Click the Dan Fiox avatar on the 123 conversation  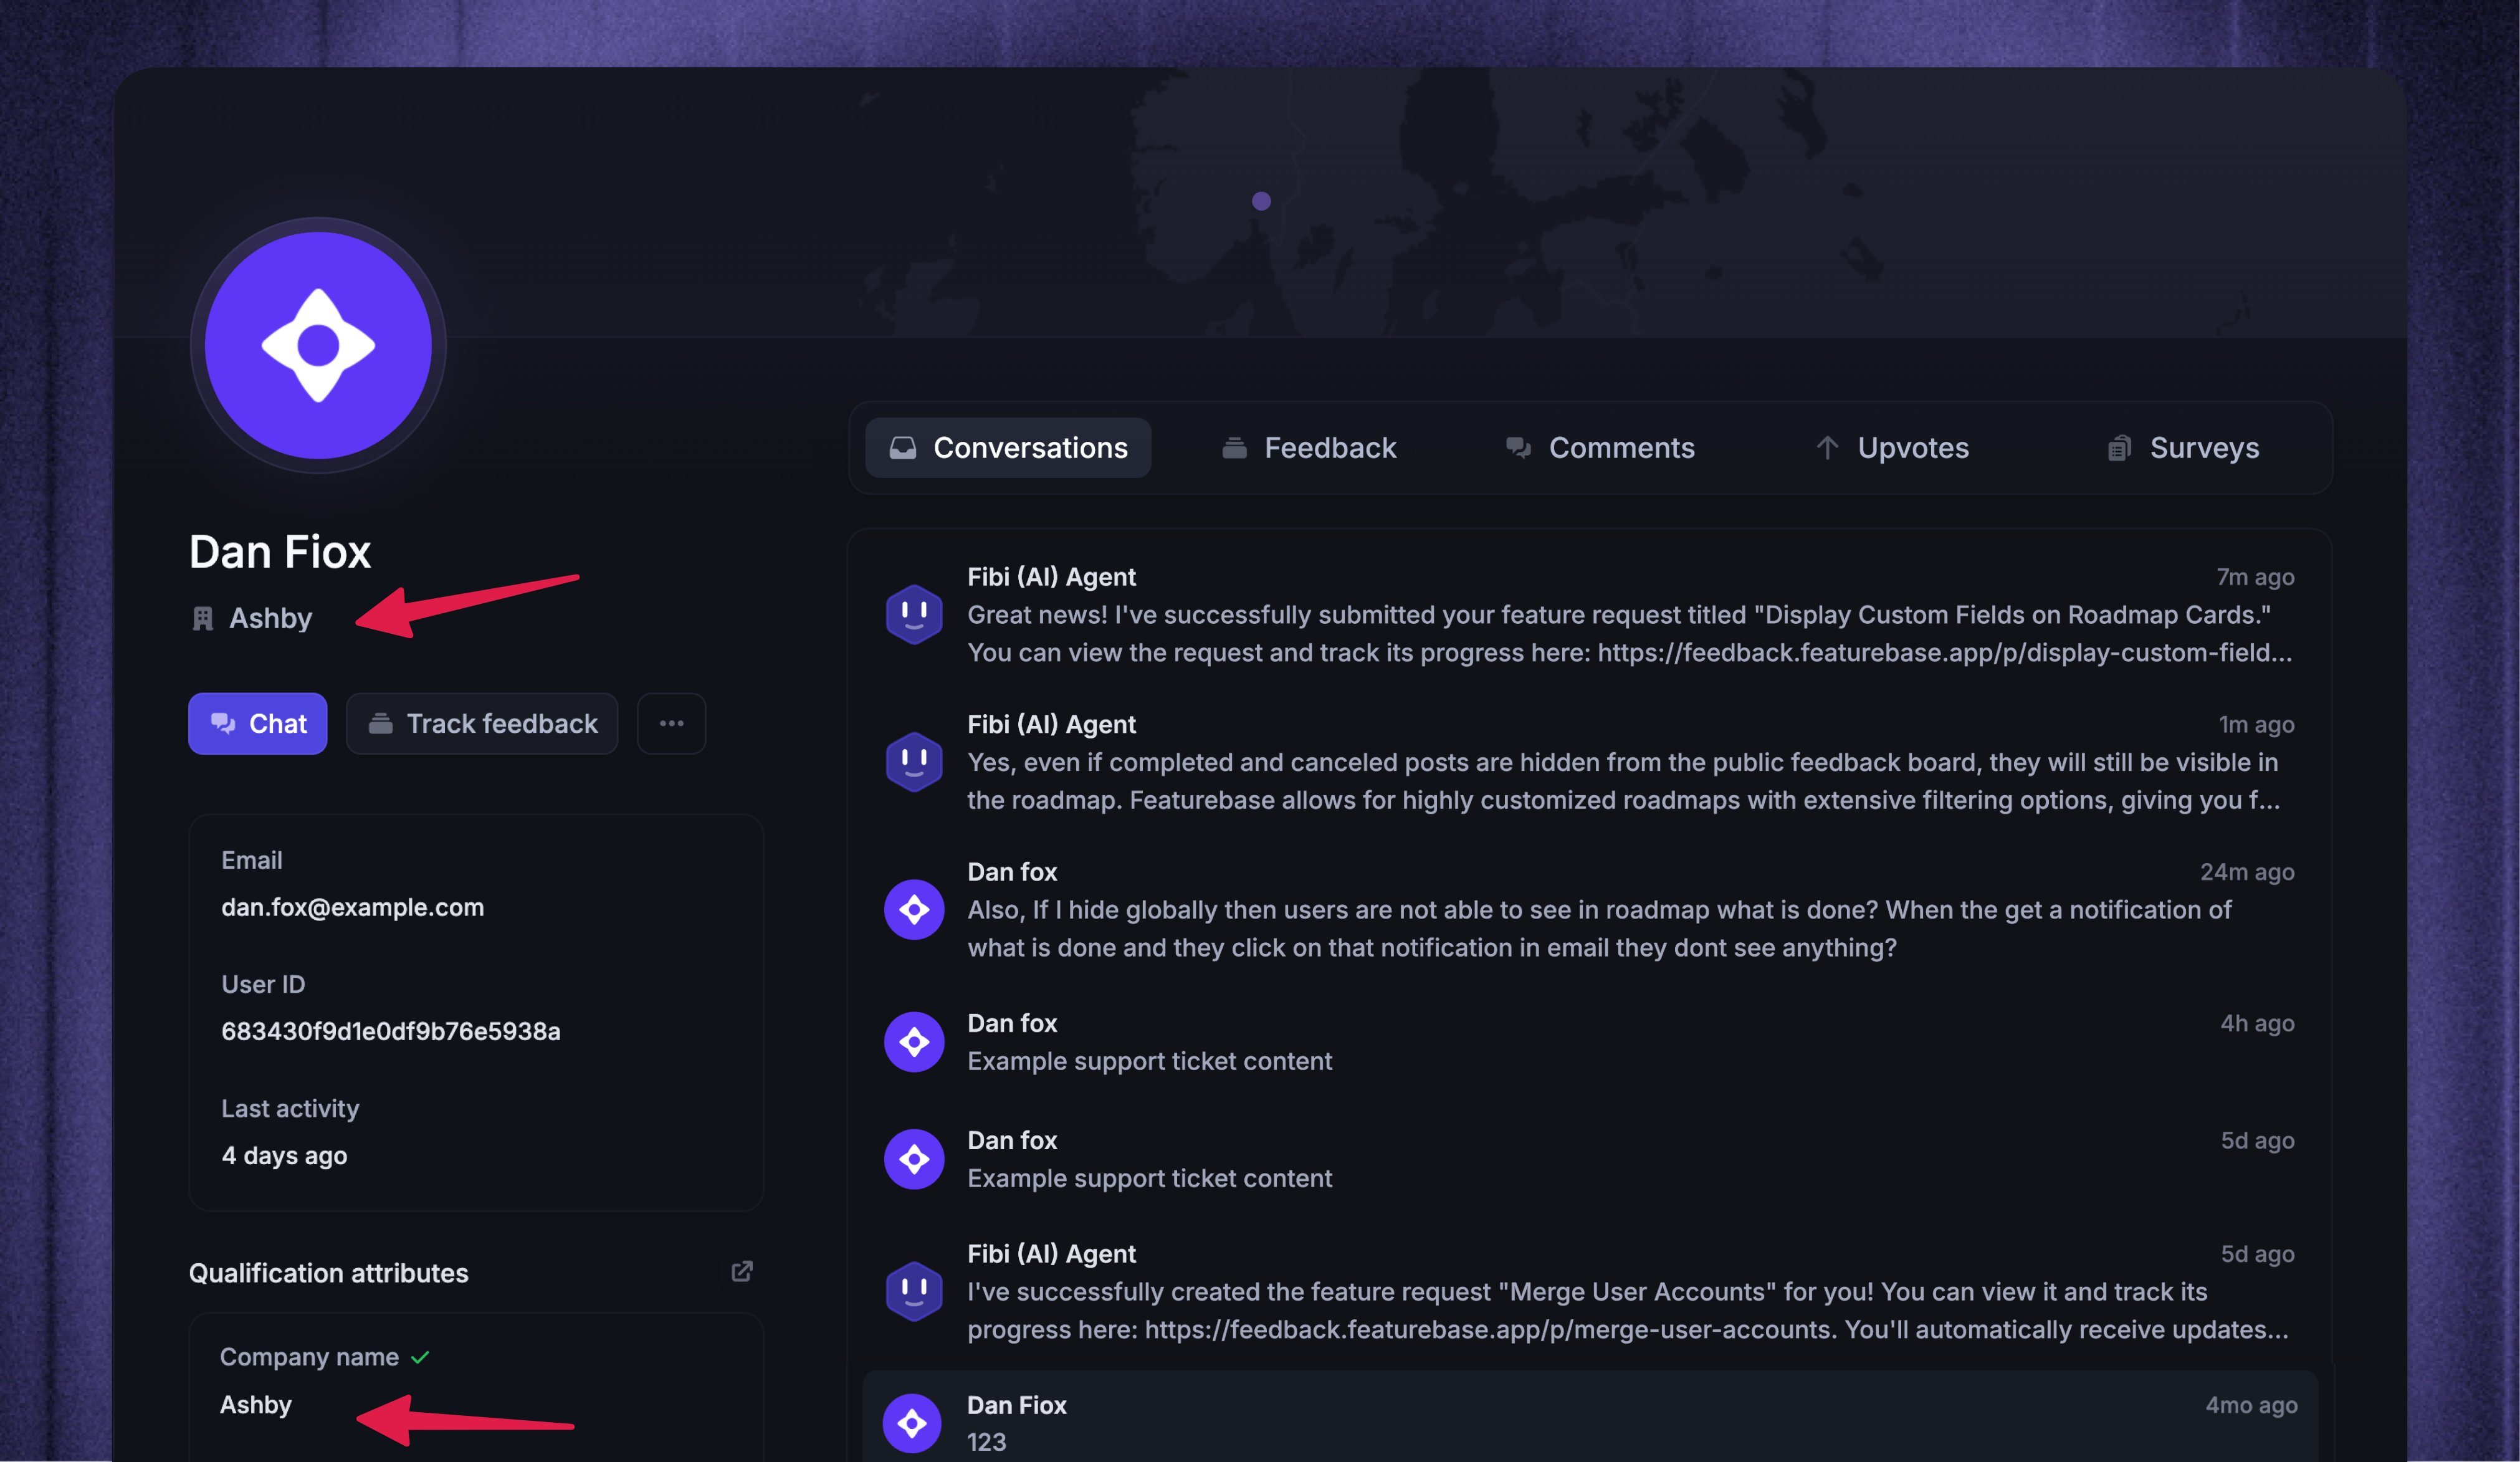pyautogui.click(x=912, y=1423)
